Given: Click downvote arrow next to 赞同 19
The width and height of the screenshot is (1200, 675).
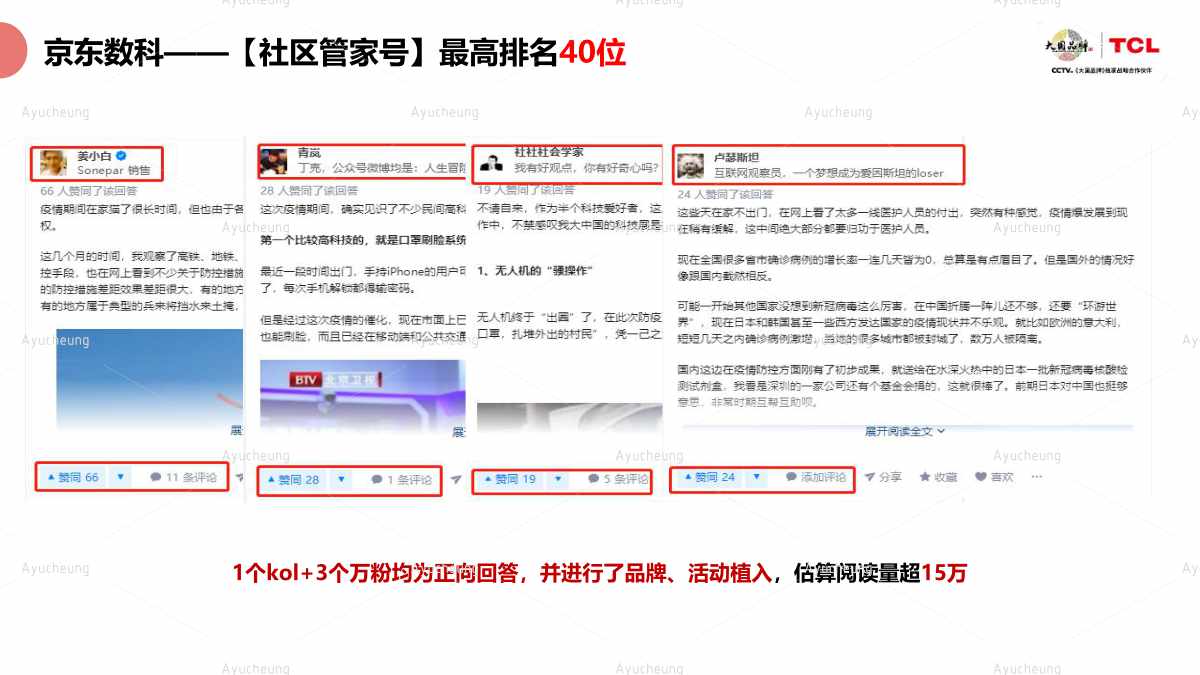Looking at the screenshot, I should click(557, 479).
